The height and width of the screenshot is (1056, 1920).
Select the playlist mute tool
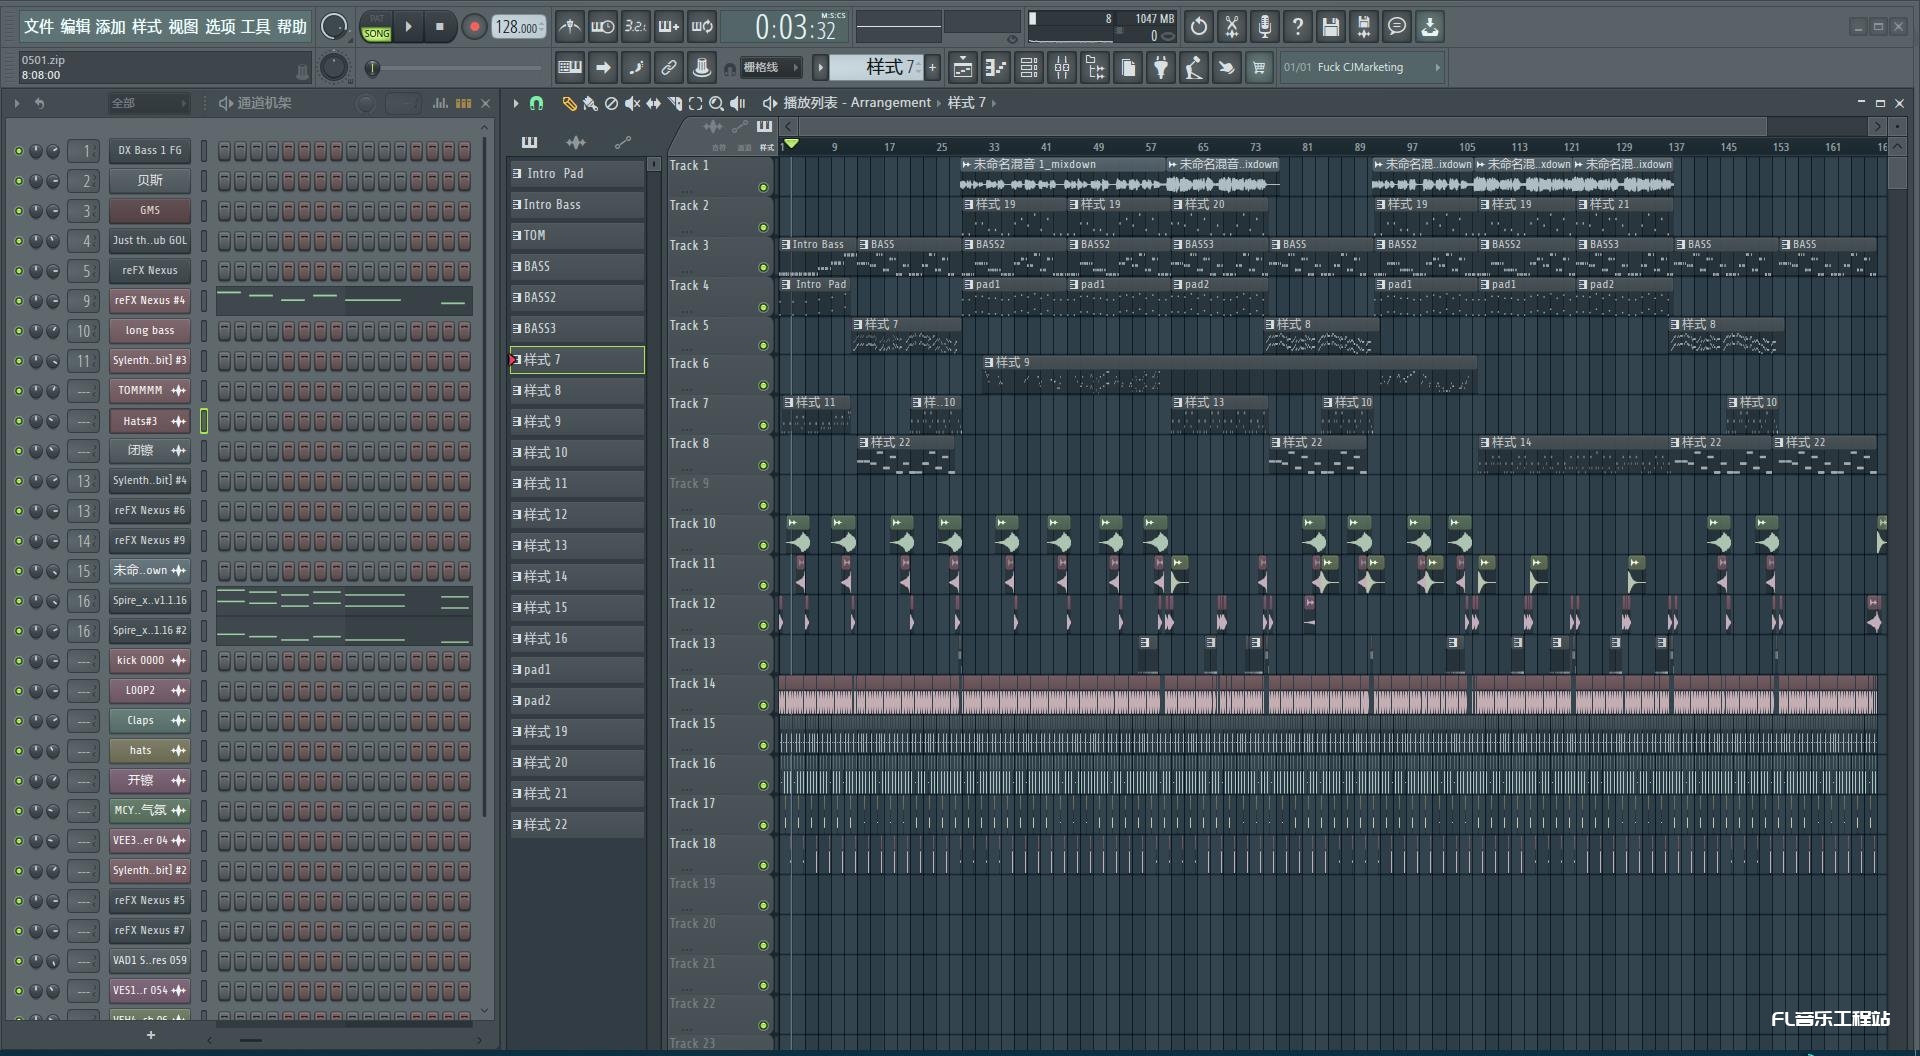[632, 103]
